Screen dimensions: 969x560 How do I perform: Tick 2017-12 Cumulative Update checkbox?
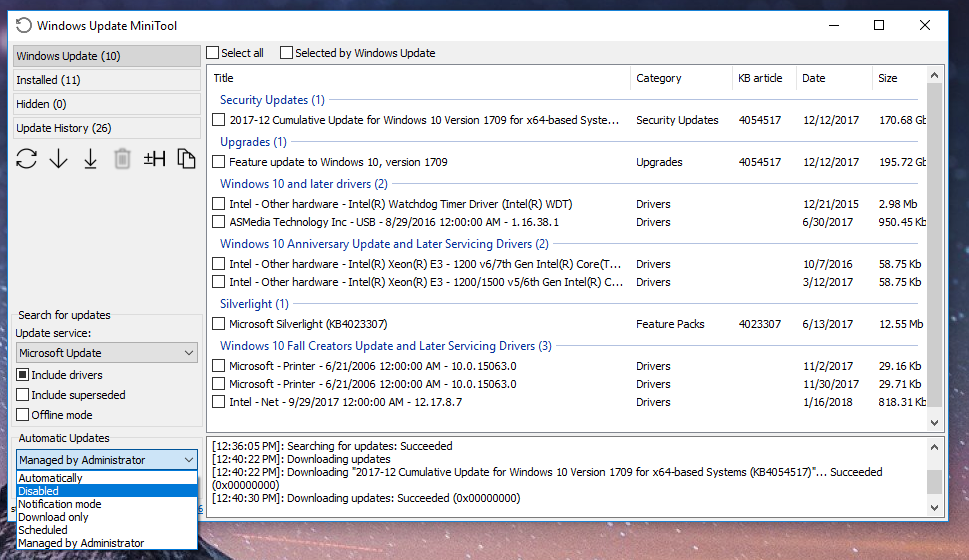(x=218, y=120)
